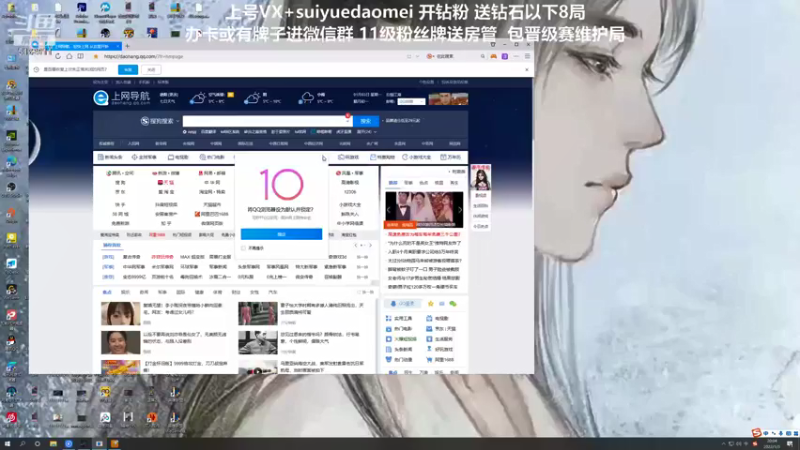Click taskbar search magnifier icon
Viewport: 800px width, 450px height.
22,444
